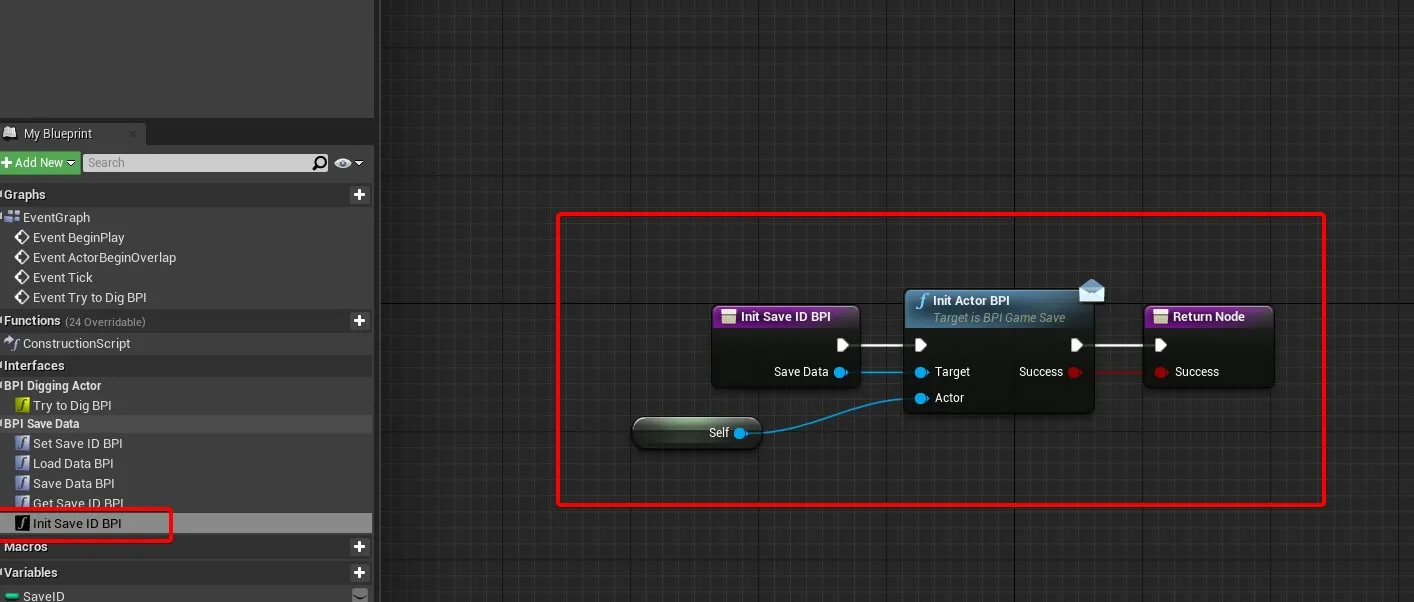Click the Save Data output pin
The width and height of the screenshot is (1414, 602).
(x=840, y=372)
